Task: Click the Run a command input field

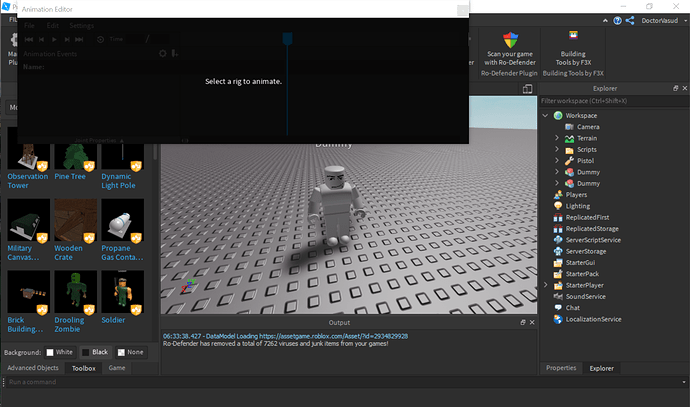Action: (x=343, y=382)
